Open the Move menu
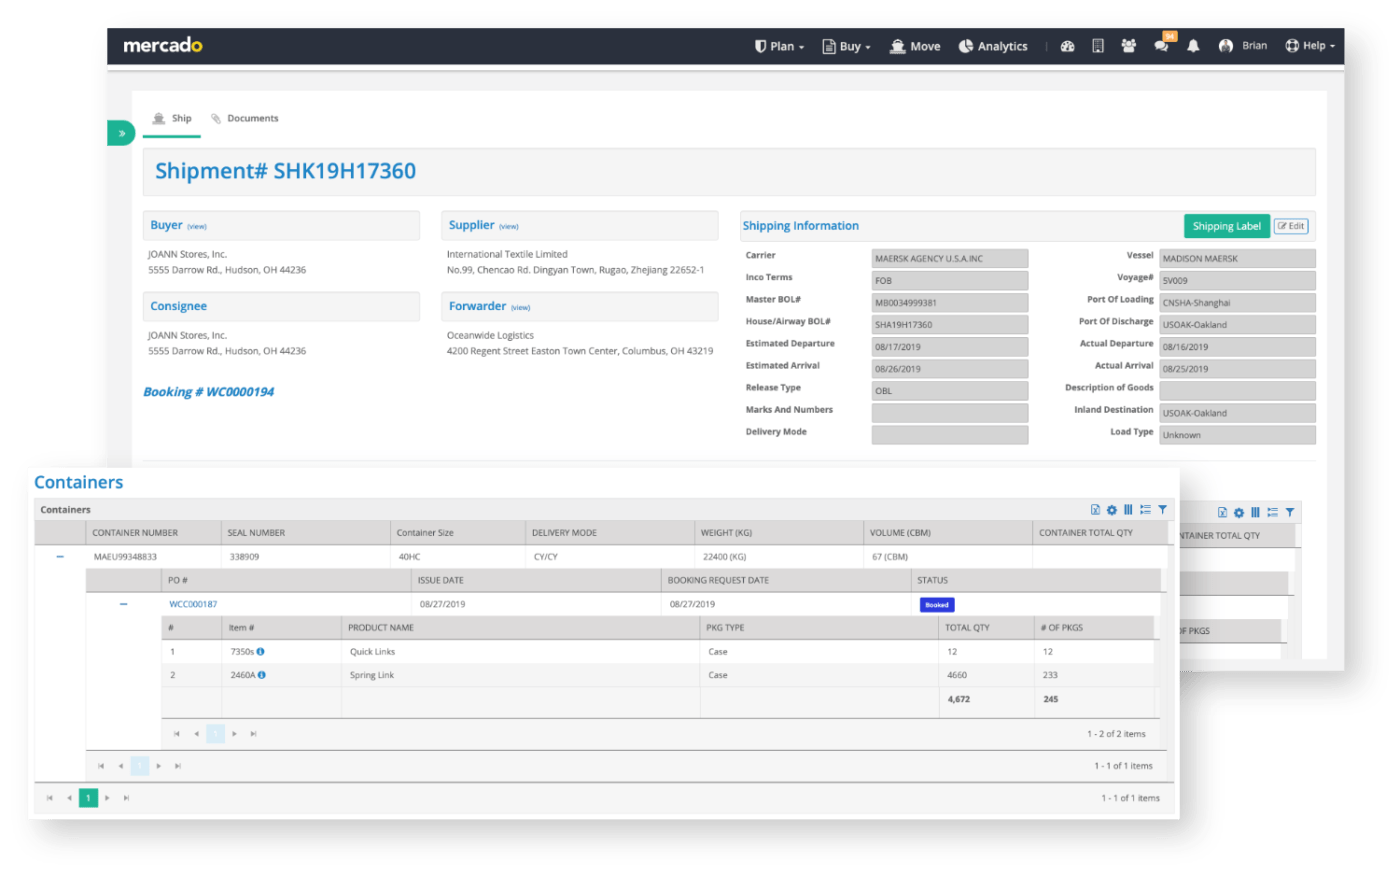This screenshot has height=875, width=1400. 915,46
